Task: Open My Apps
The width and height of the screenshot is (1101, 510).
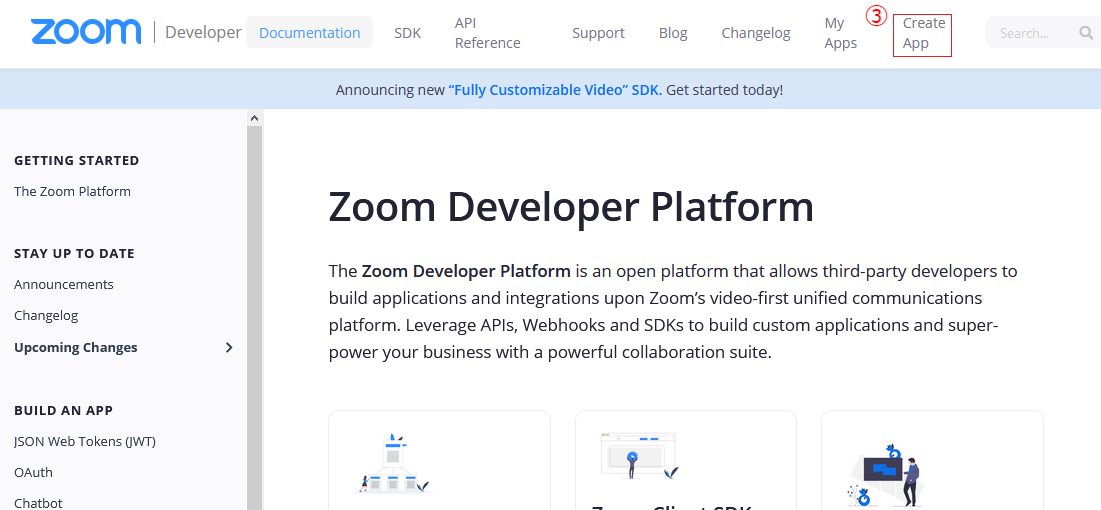Action: coord(840,33)
